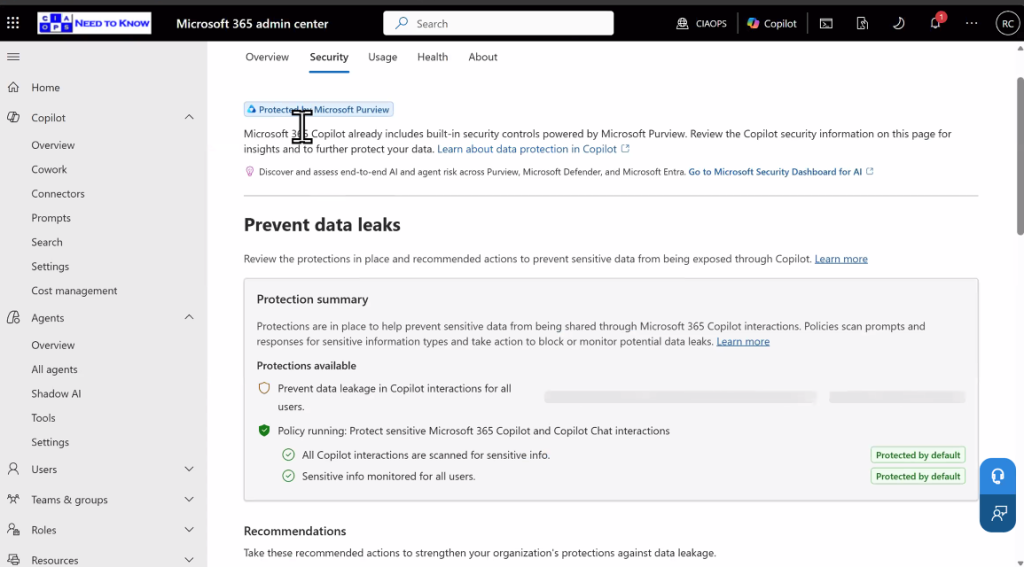Click the orange shield icon by Prevent data leakage

(x=264, y=389)
